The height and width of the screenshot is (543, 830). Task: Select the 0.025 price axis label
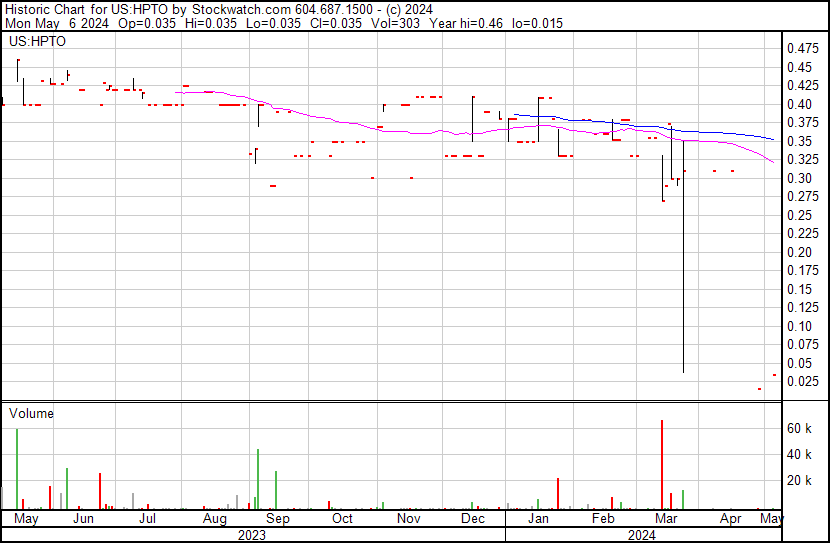click(x=802, y=382)
